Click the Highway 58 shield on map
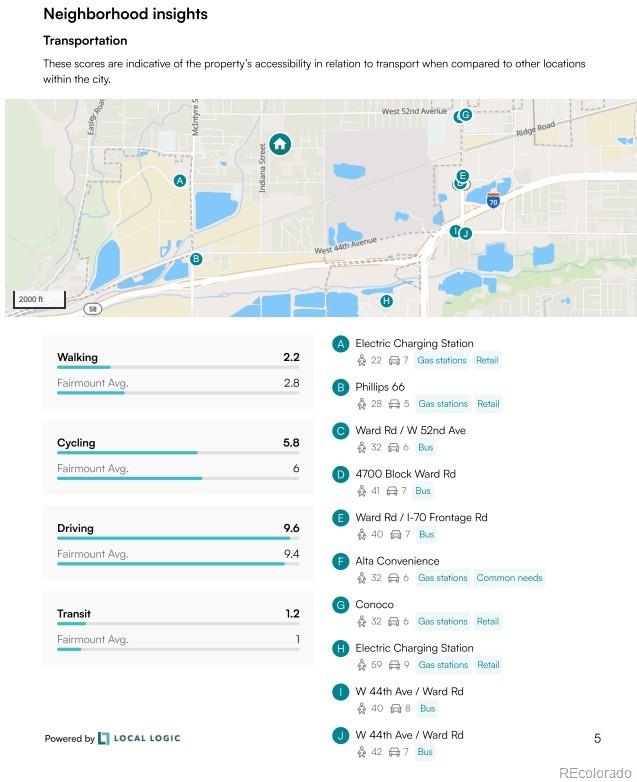The height and width of the screenshot is (782, 637). coord(92,309)
